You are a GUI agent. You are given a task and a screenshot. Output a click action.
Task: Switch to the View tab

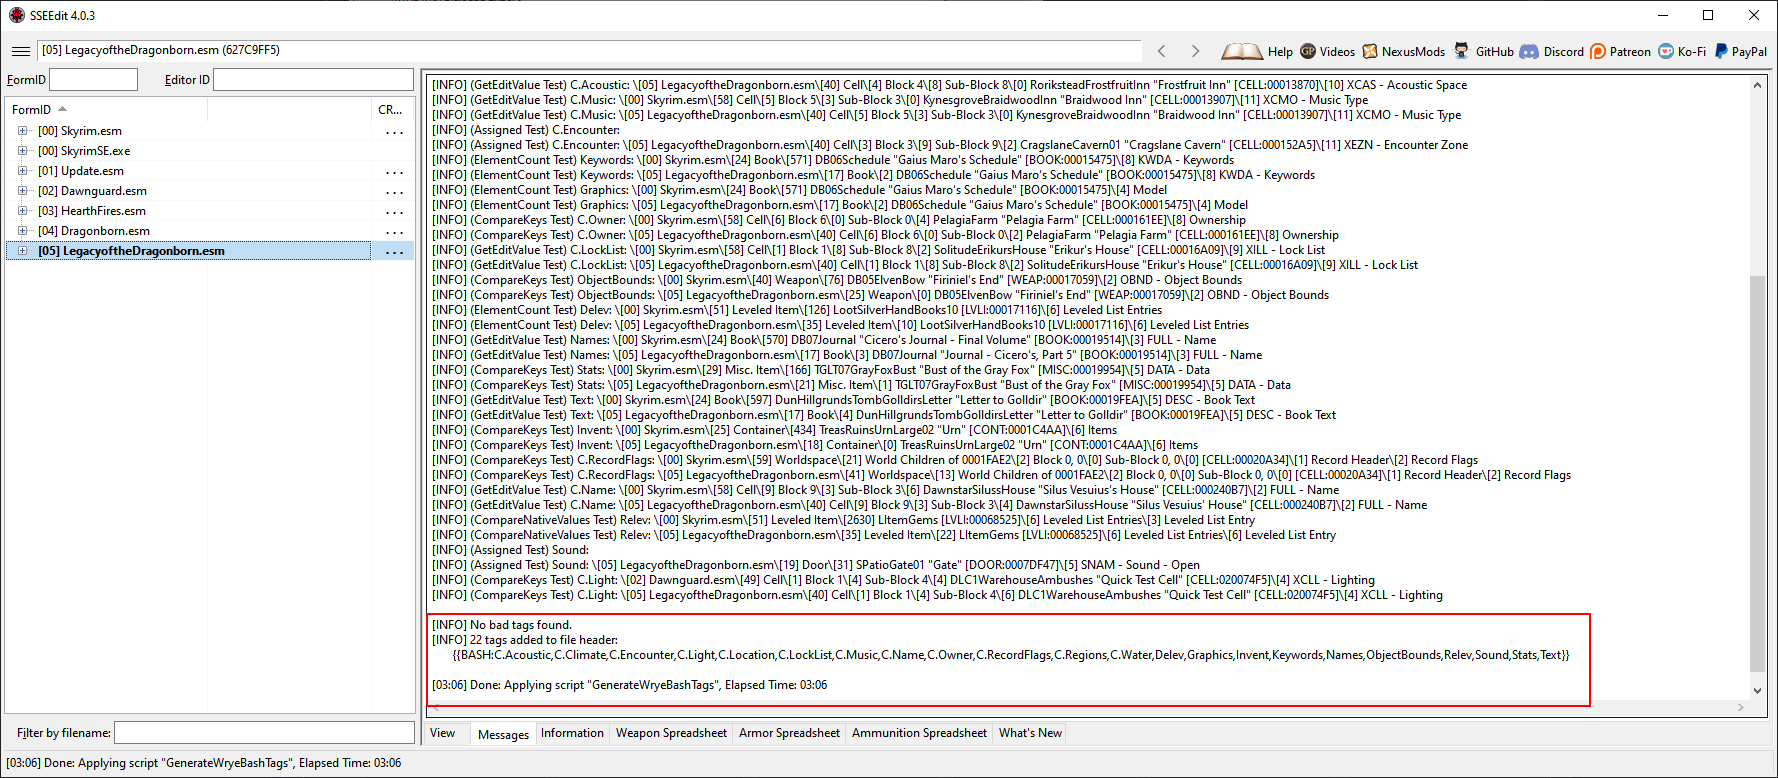[x=442, y=733]
